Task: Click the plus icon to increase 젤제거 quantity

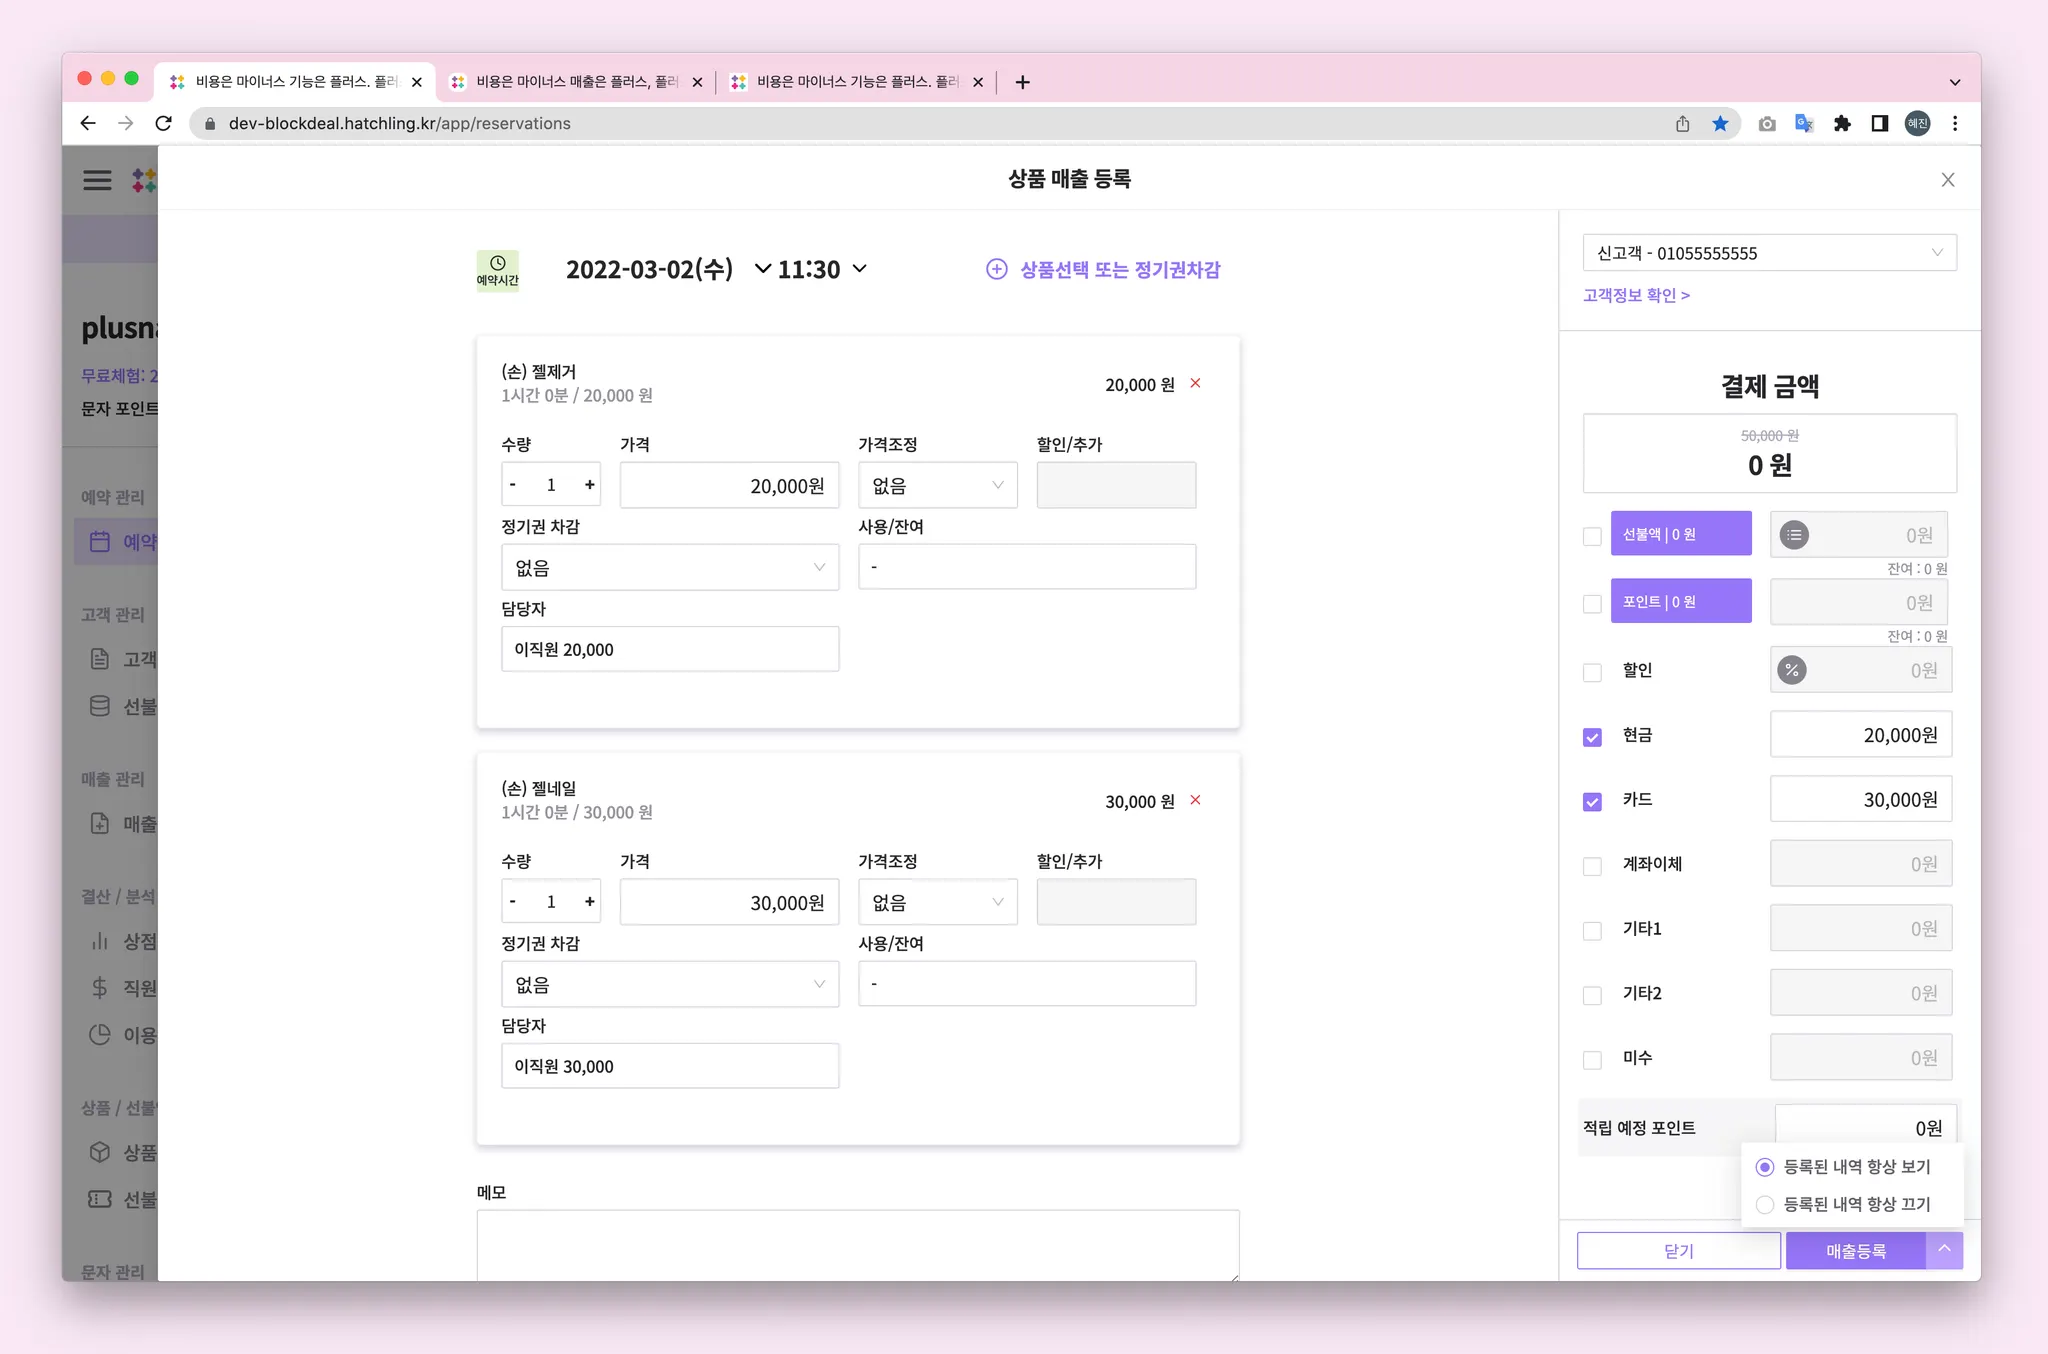Action: pos(590,485)
